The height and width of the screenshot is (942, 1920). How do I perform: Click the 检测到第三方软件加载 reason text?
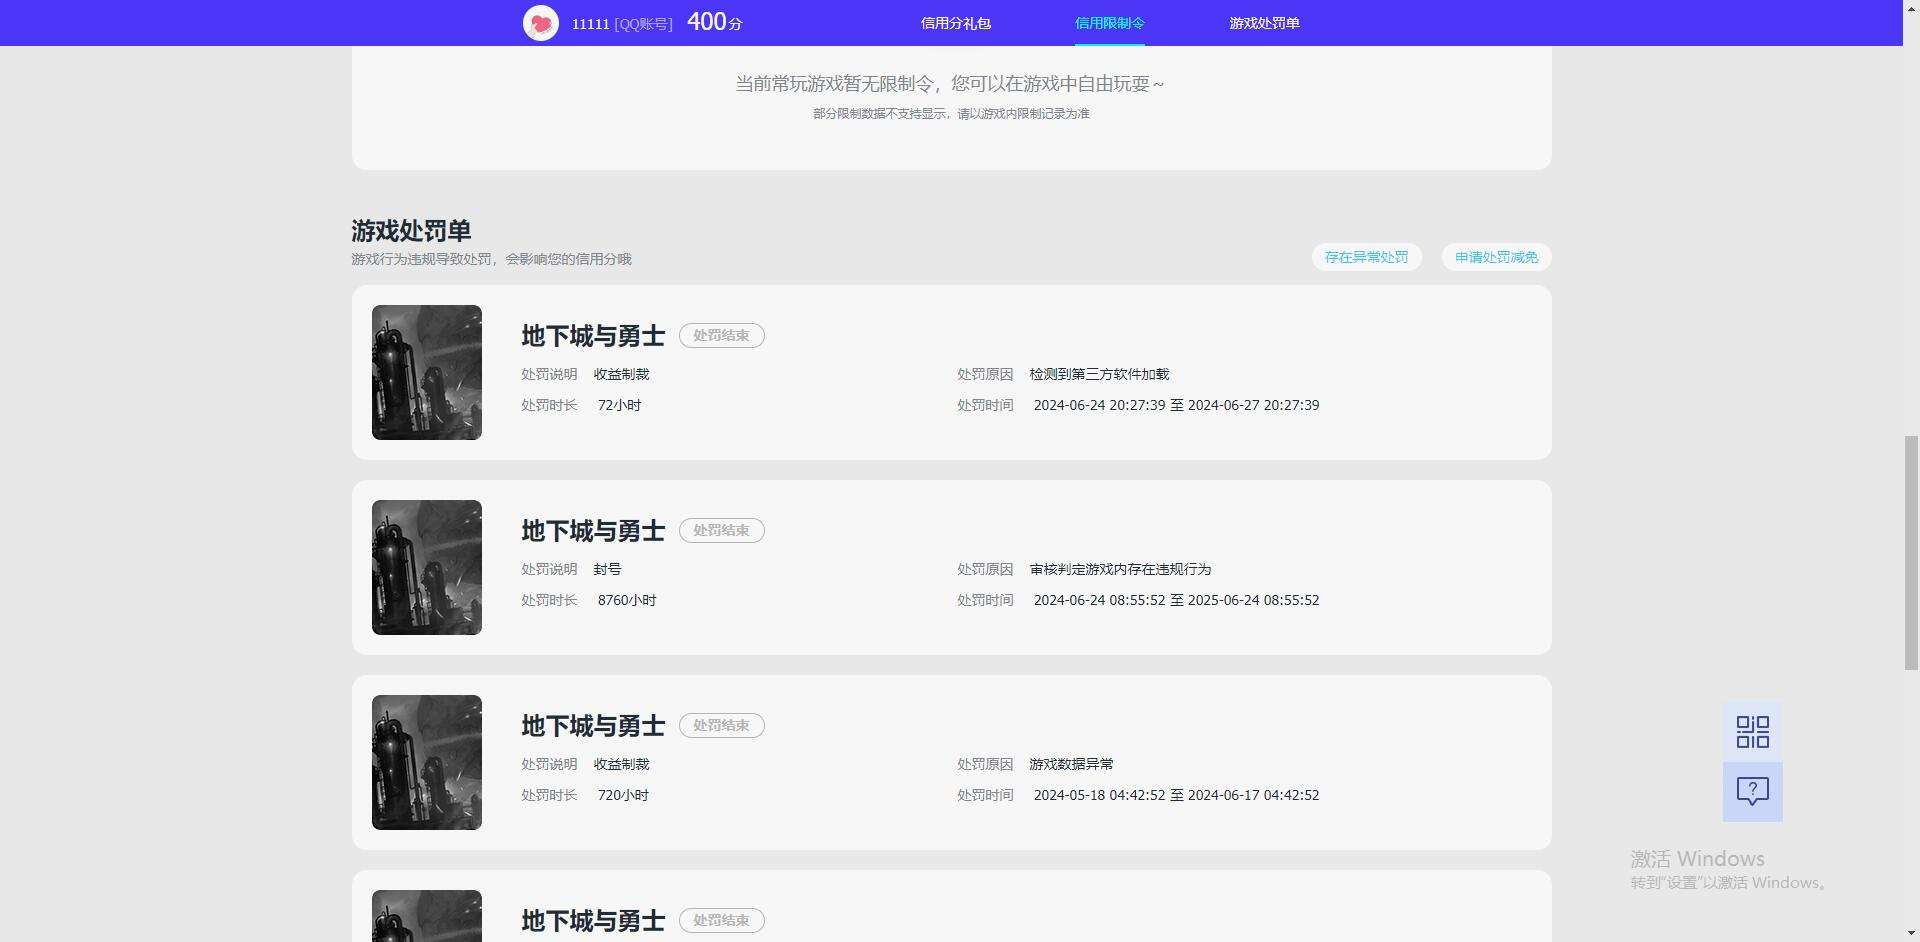pyautogui.click(x=1099, y=374)
